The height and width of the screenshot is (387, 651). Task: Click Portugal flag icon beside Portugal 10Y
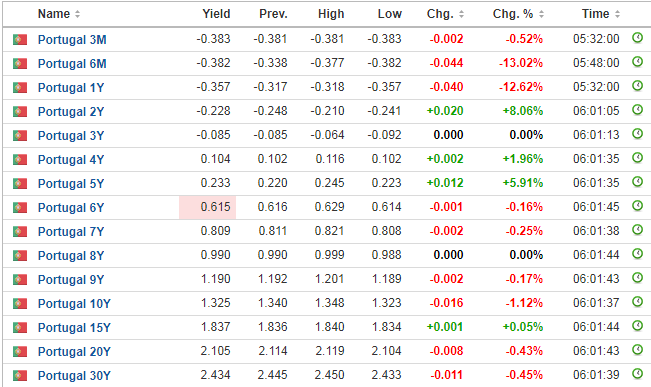pyautogui.click(x=20, y=304)
